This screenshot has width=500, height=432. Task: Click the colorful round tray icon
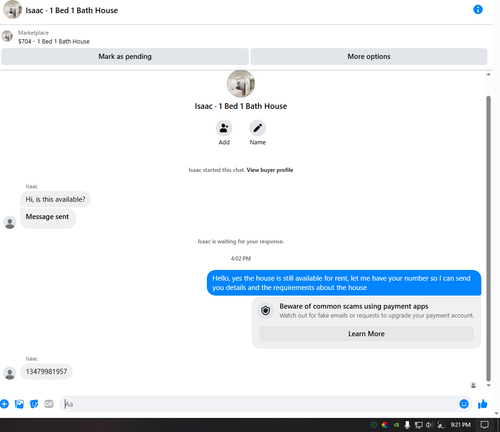tap(385, 425)
